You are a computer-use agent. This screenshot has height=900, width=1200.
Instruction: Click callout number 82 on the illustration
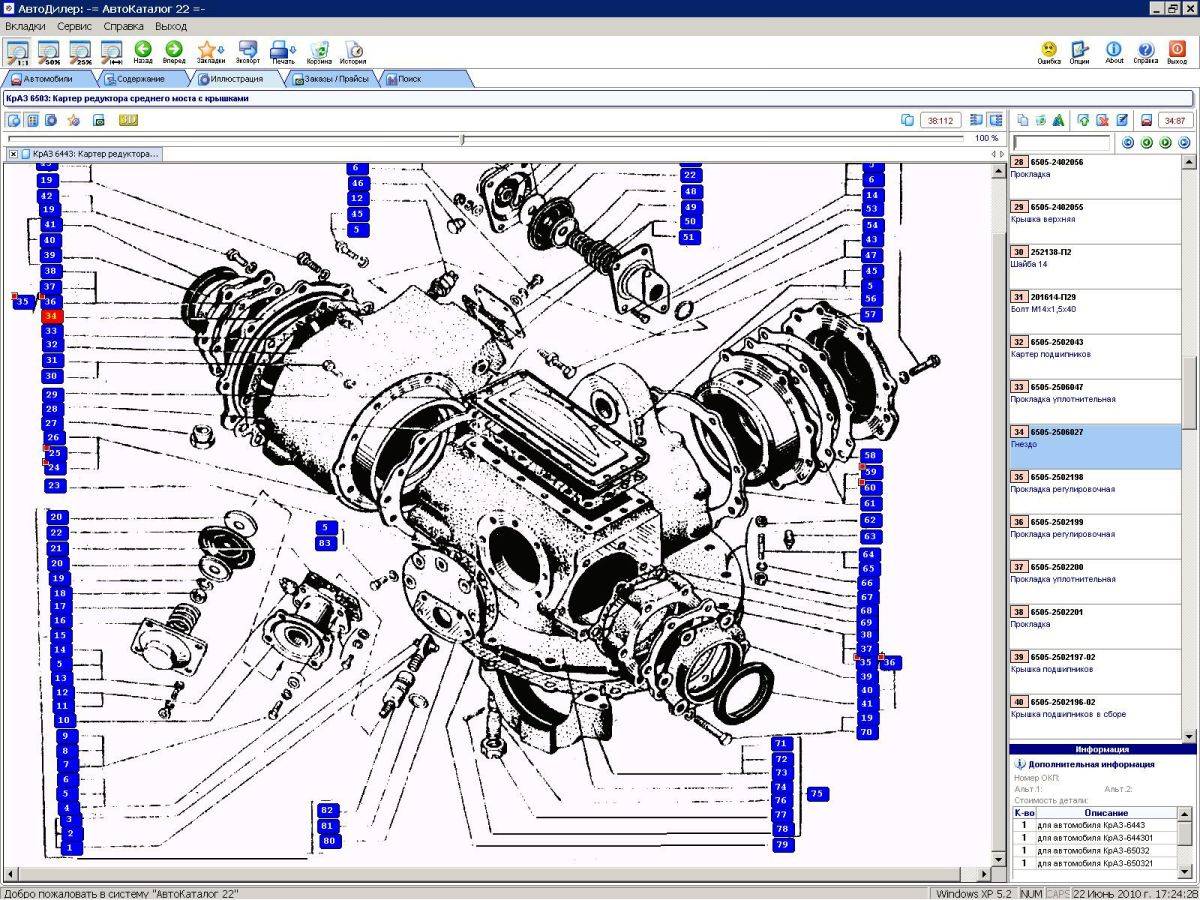pos(327,810)
